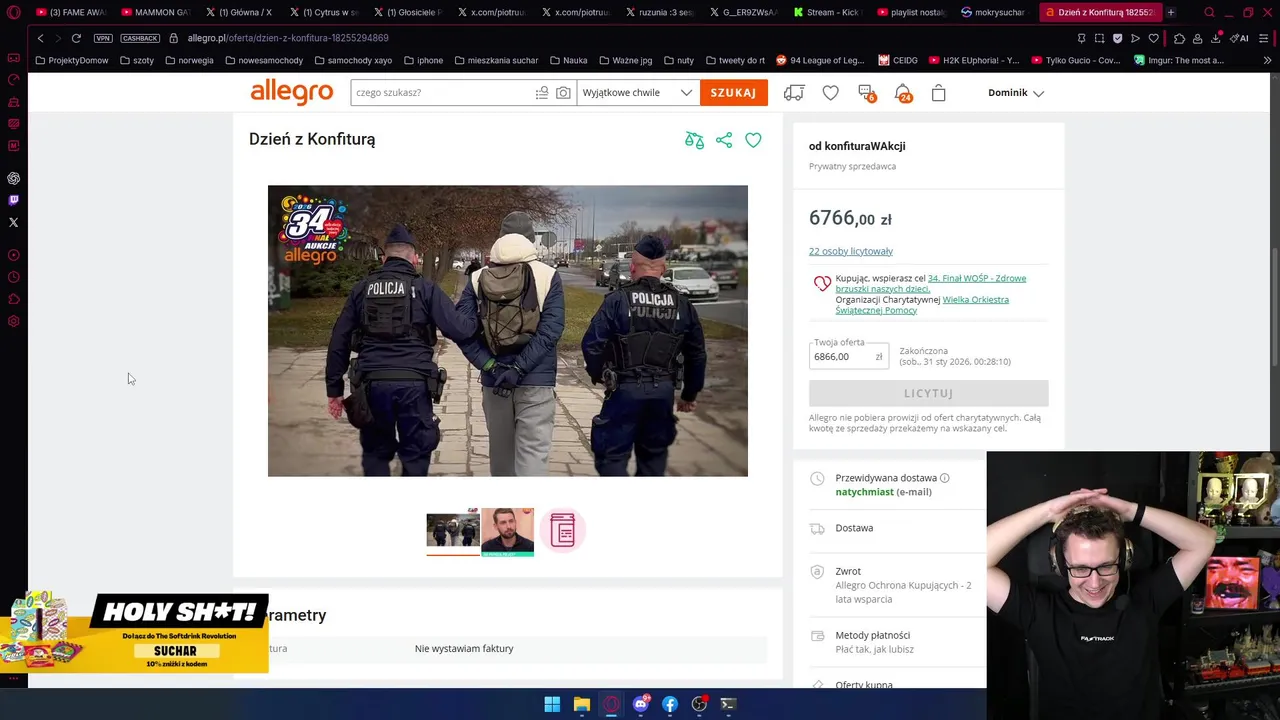Click info icon next to Przewidywana dostawa
Screen dimensions: 1280x720
pyautogui.click(x=944, y=478)
